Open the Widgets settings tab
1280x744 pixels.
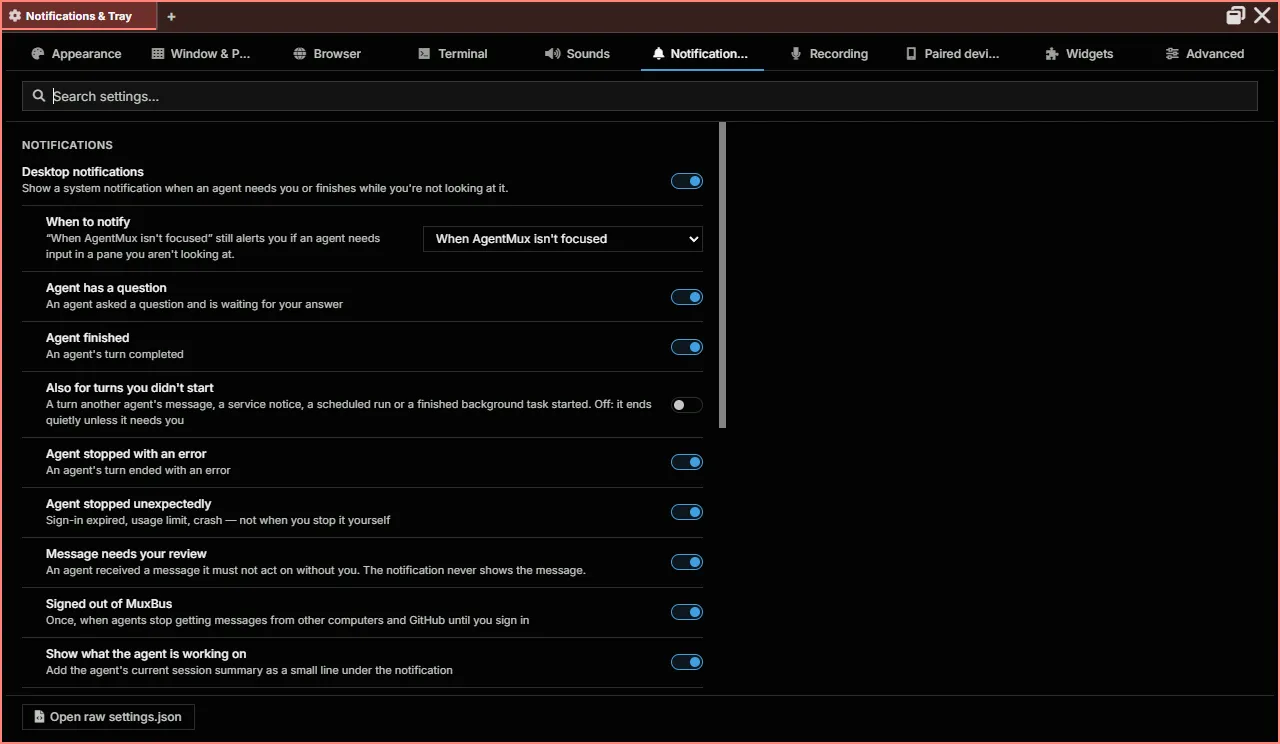[x=1079, y=54]
